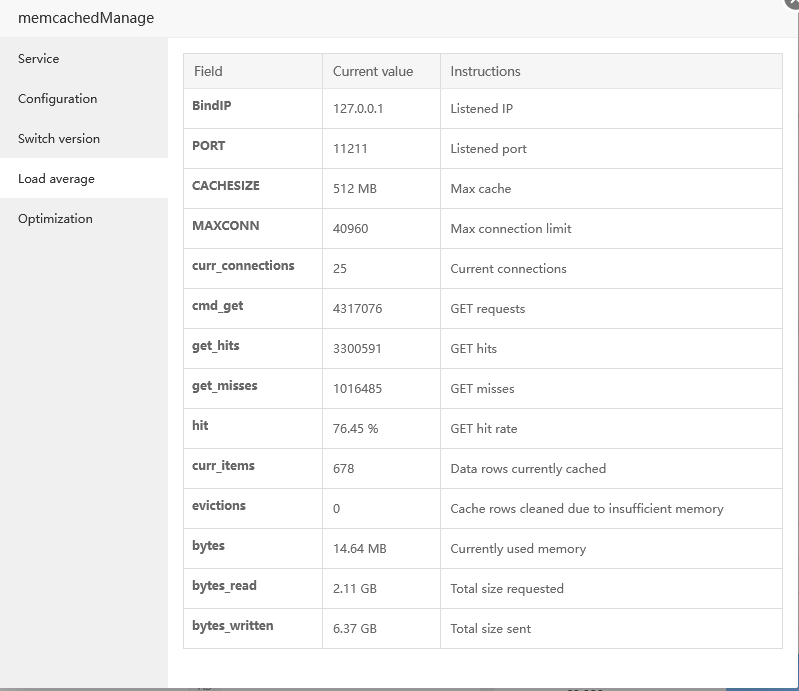
Task: Close the memcachedManage dialog
Action: pos(793,4)
